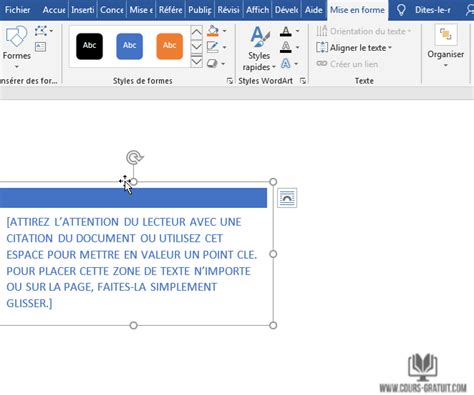Switch to the Révision tab
474x395 pixels.
(x=228, y=10)
